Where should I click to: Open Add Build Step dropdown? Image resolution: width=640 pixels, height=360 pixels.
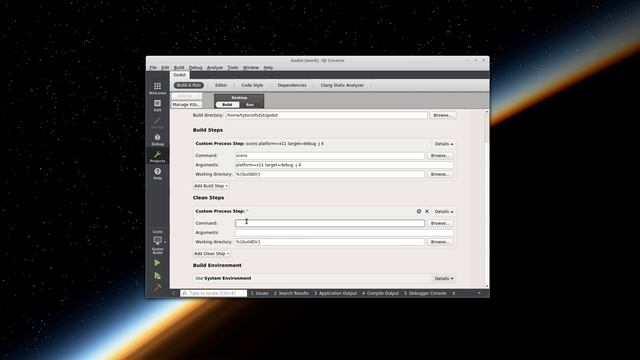coord(211,186)
